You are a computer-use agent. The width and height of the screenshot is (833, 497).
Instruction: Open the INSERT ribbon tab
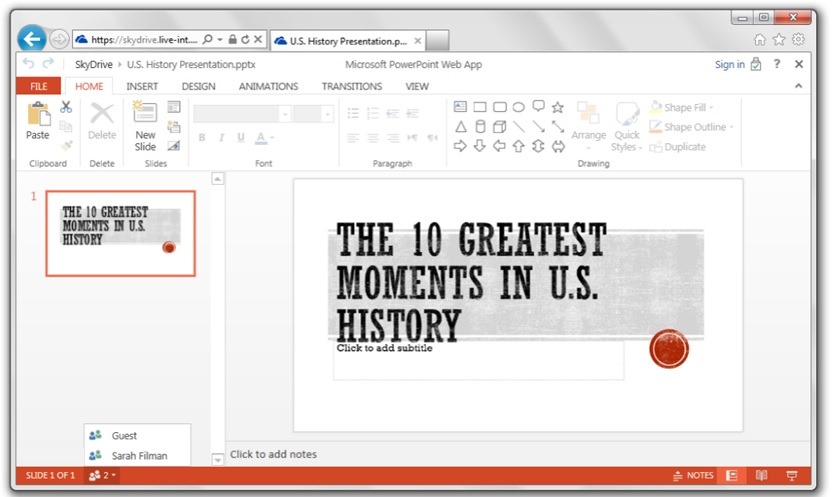142,87
